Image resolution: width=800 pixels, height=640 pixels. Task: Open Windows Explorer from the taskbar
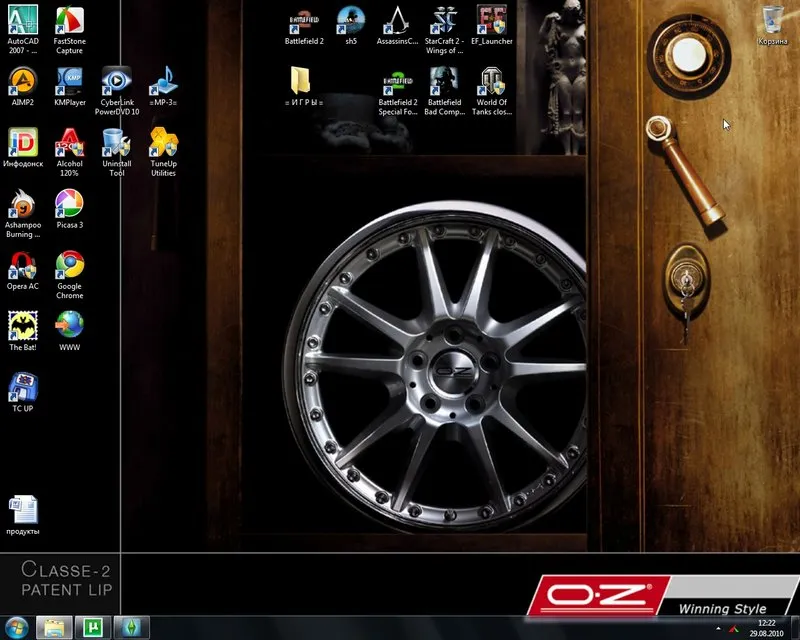[x=54, y=627]
